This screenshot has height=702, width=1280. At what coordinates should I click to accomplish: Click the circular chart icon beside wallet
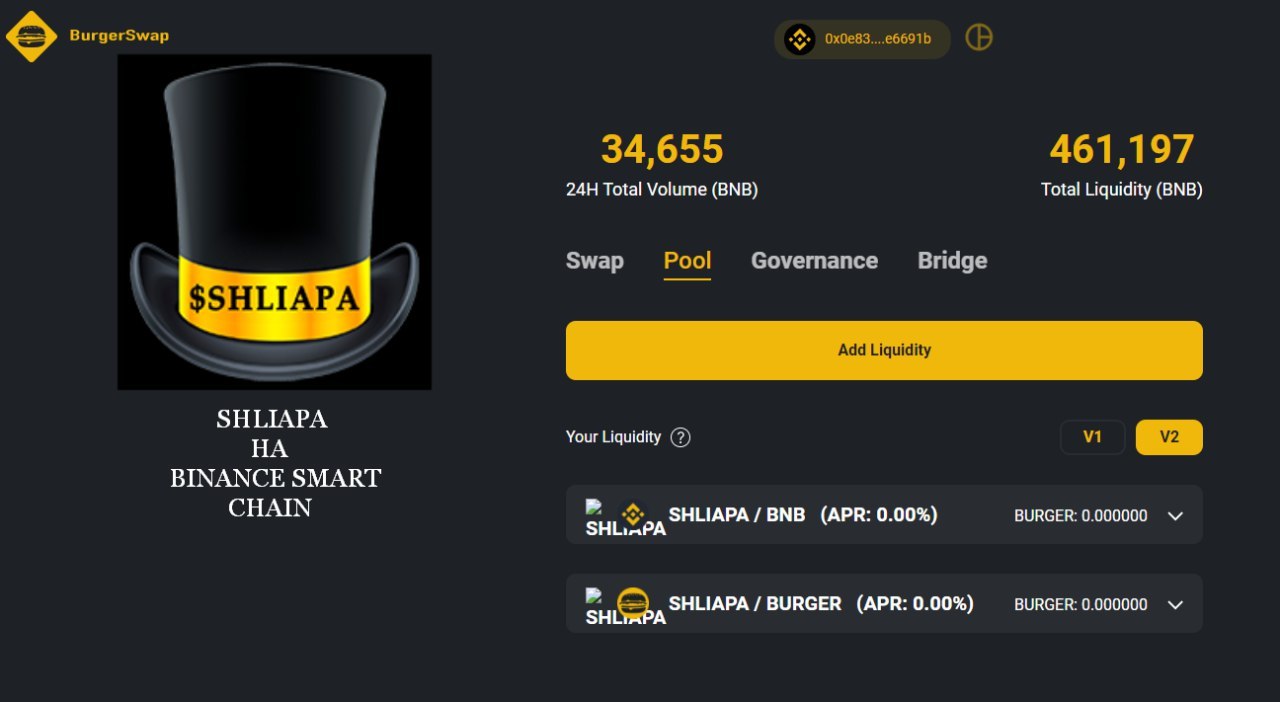click(979, 38)
